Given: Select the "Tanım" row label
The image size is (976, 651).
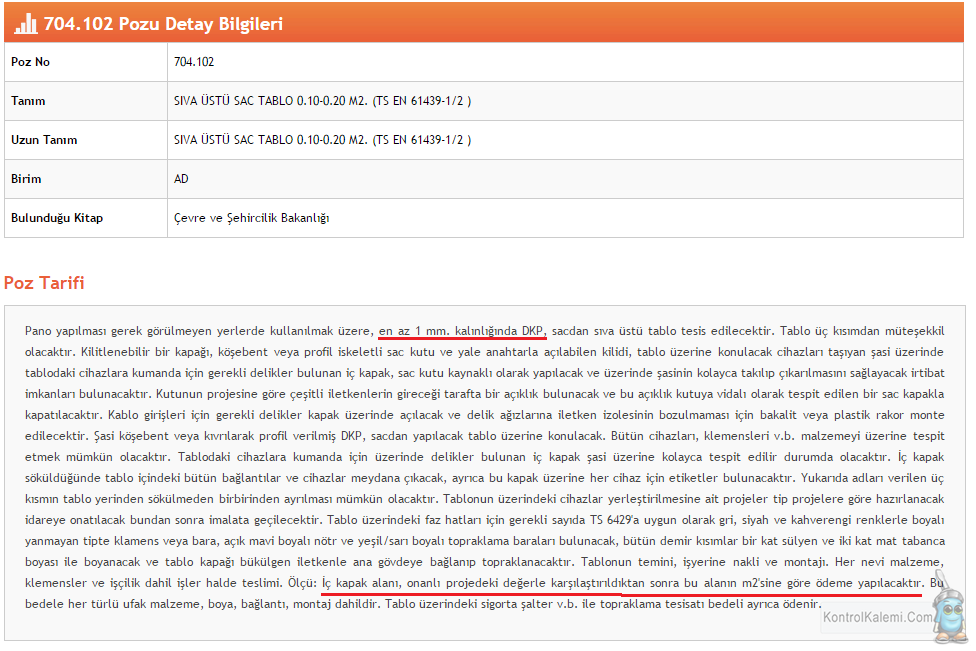Looking at the screenshot, I should coord(28,101).
